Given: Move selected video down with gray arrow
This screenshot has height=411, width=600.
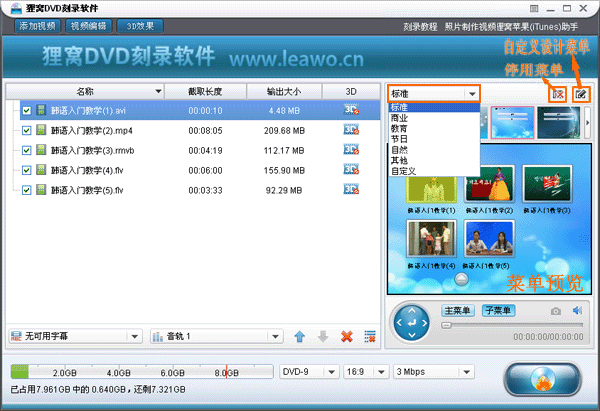Looking at the screenshot, I should (323, 336).
